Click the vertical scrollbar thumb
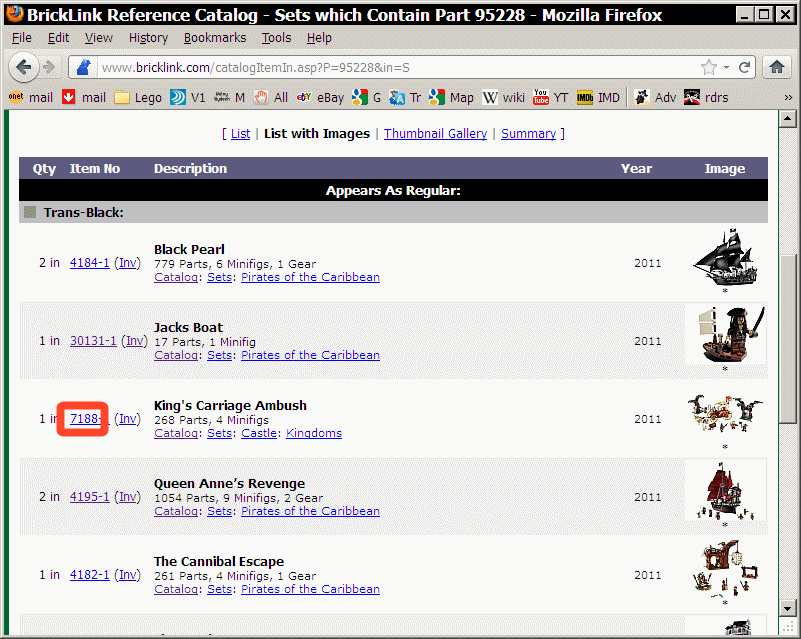 click(787, 338)
